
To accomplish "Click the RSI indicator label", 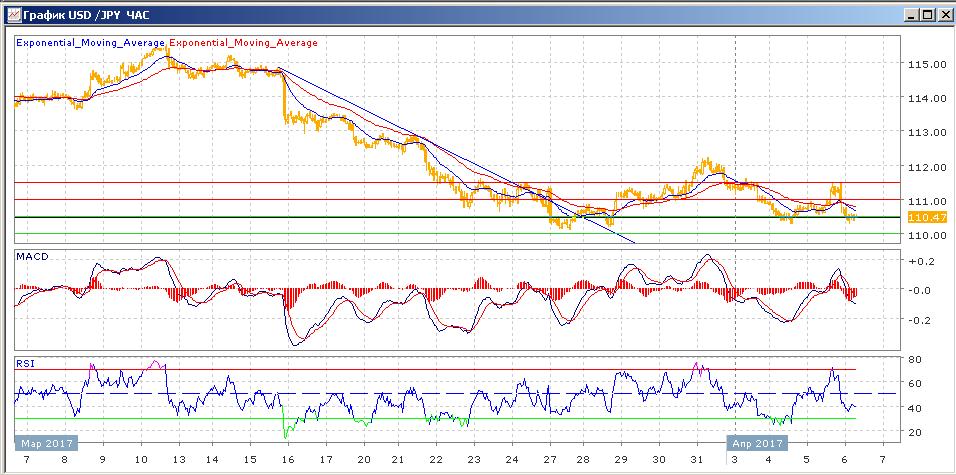I will (x=25, y=364).
